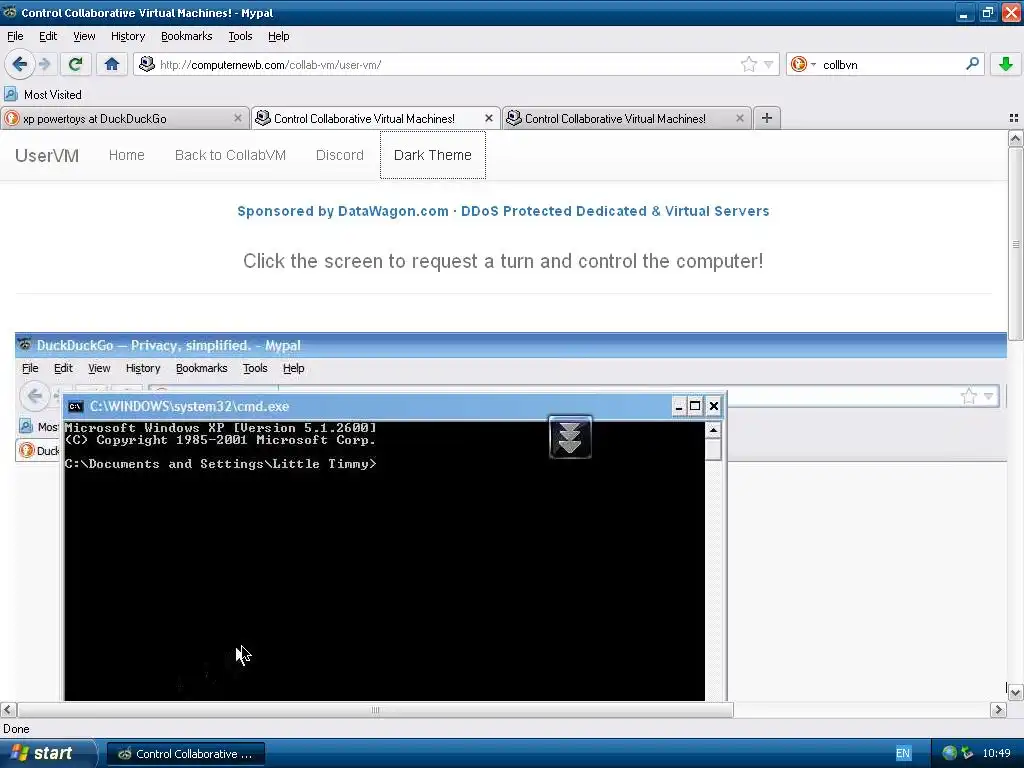Close the xp powertoys tab
1024x768 pixels.
[238, 118]
